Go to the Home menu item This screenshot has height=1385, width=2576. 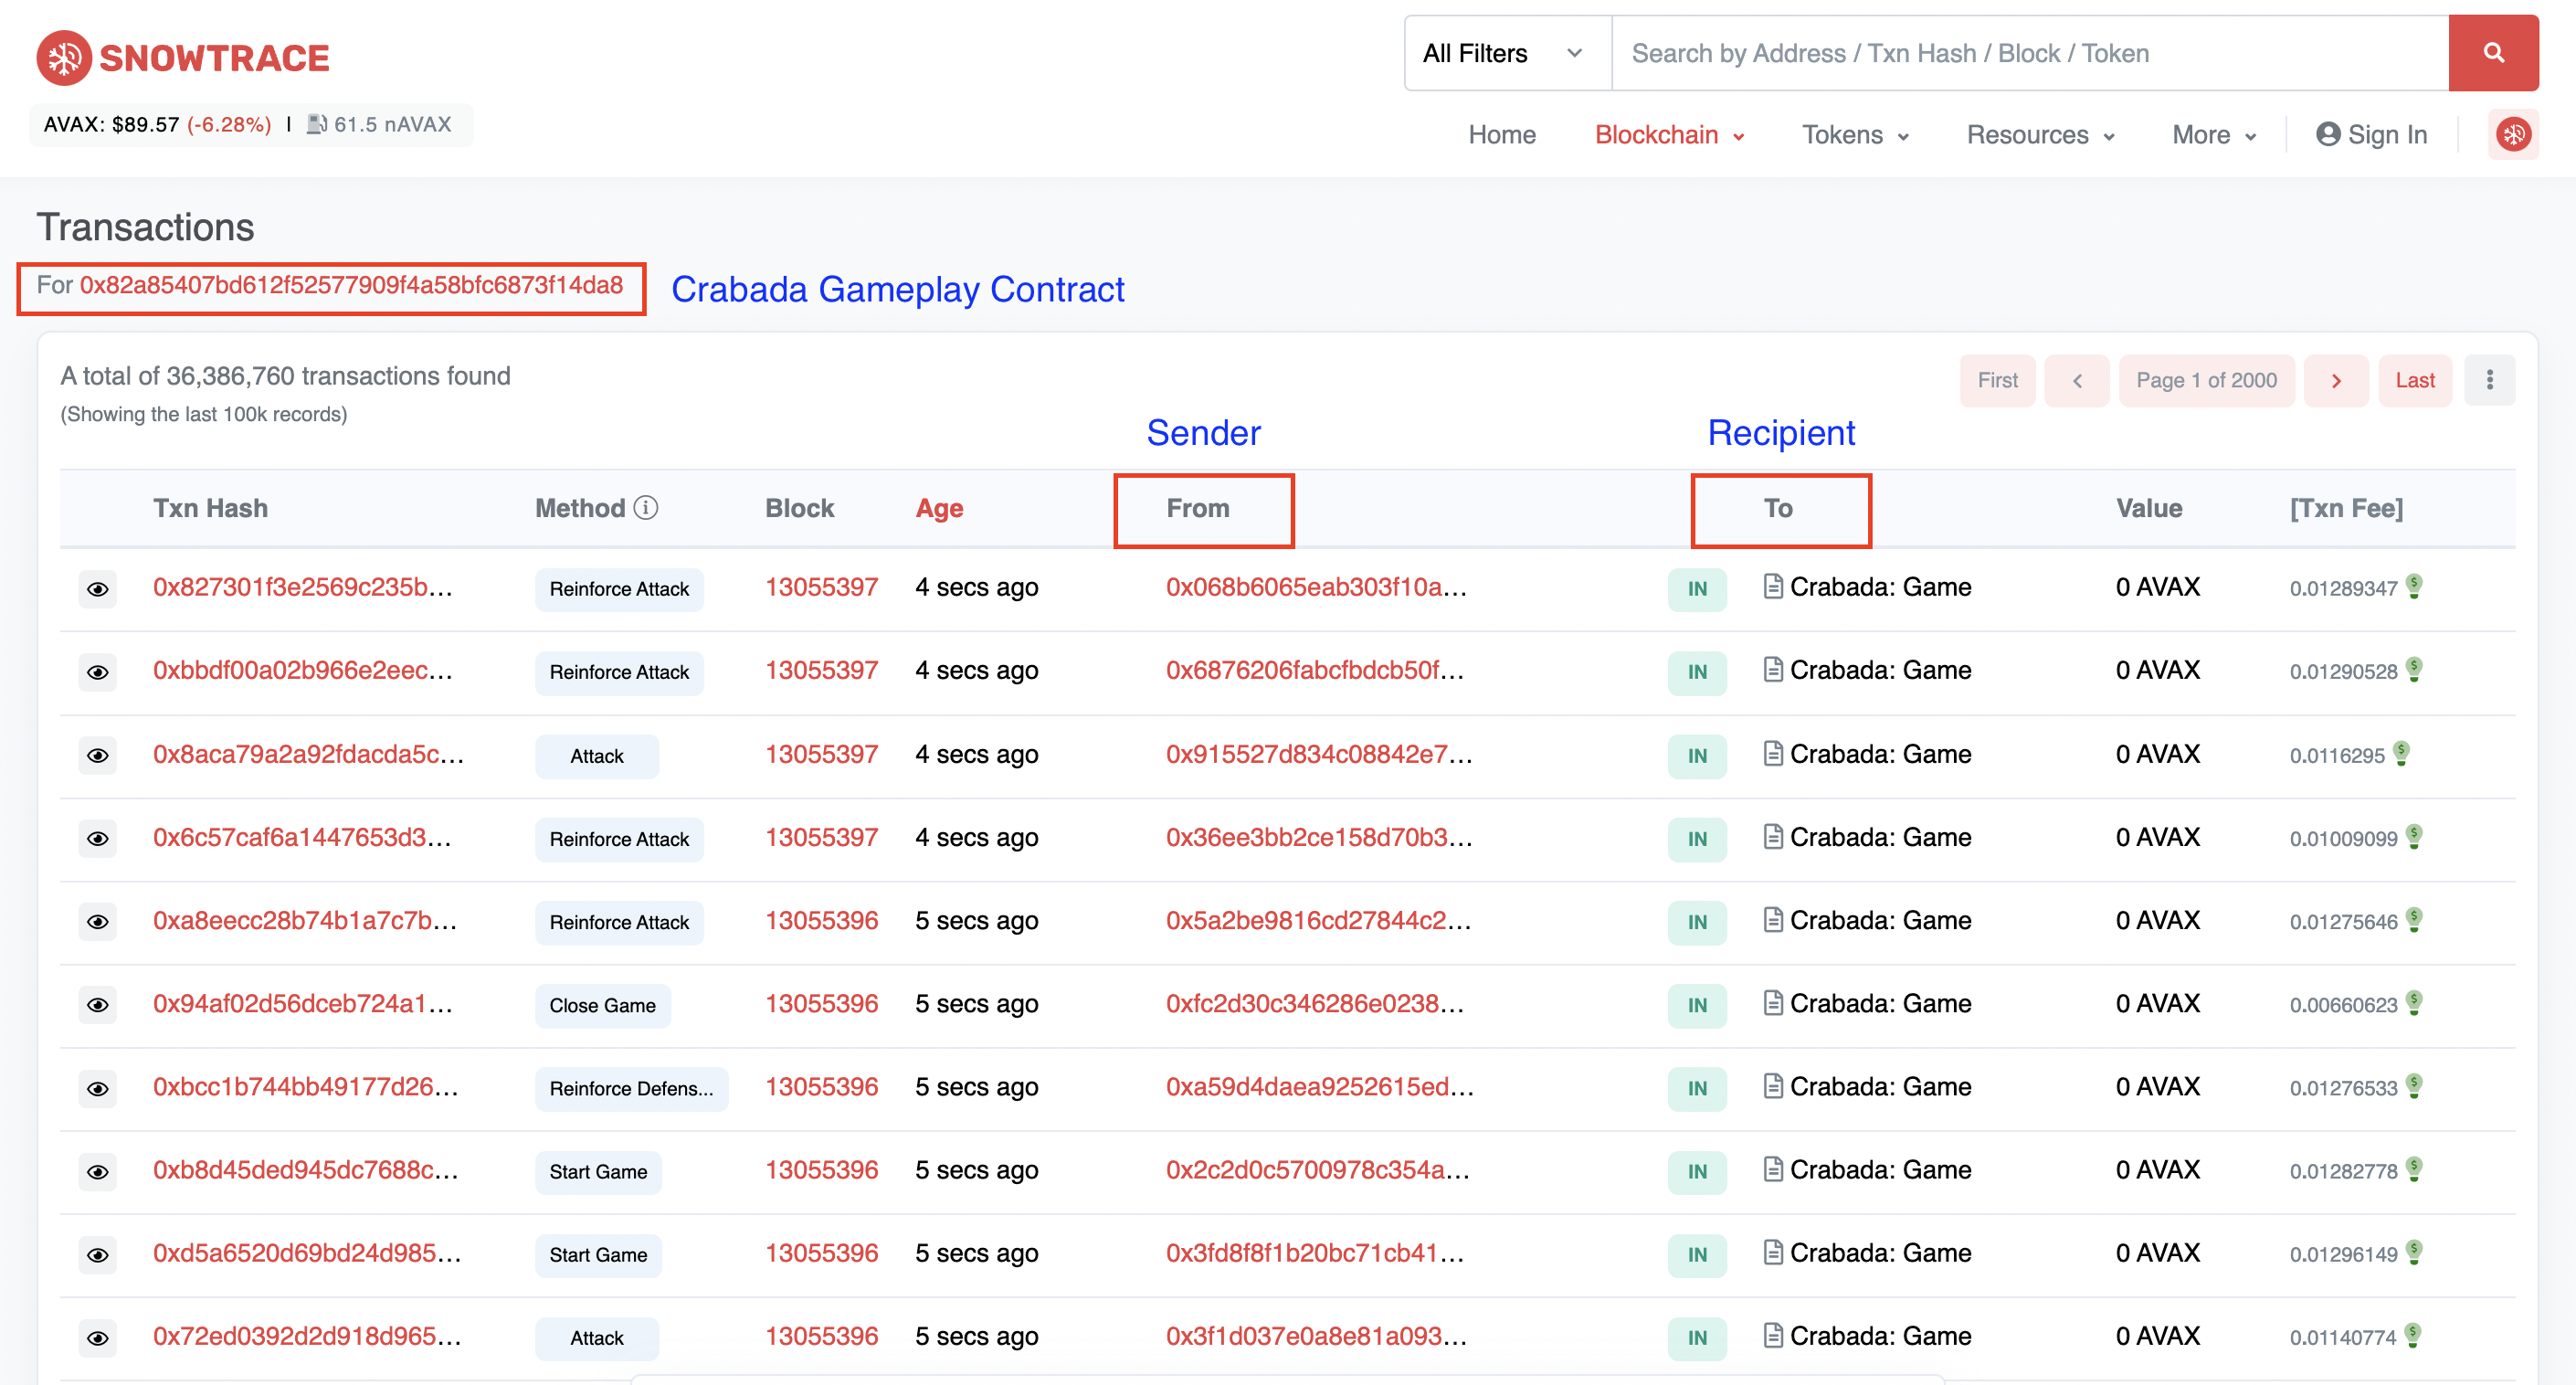[x=1501, y=135]
